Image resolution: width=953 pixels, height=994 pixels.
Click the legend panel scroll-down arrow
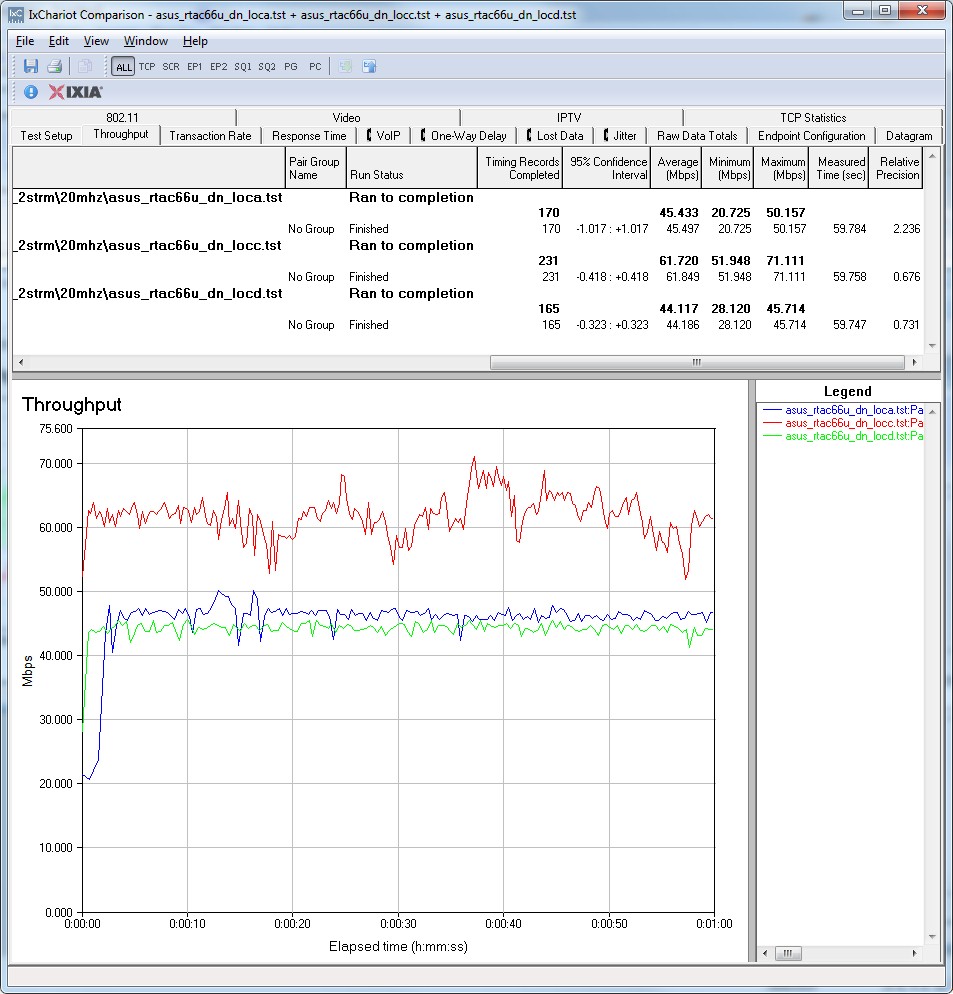932,936
